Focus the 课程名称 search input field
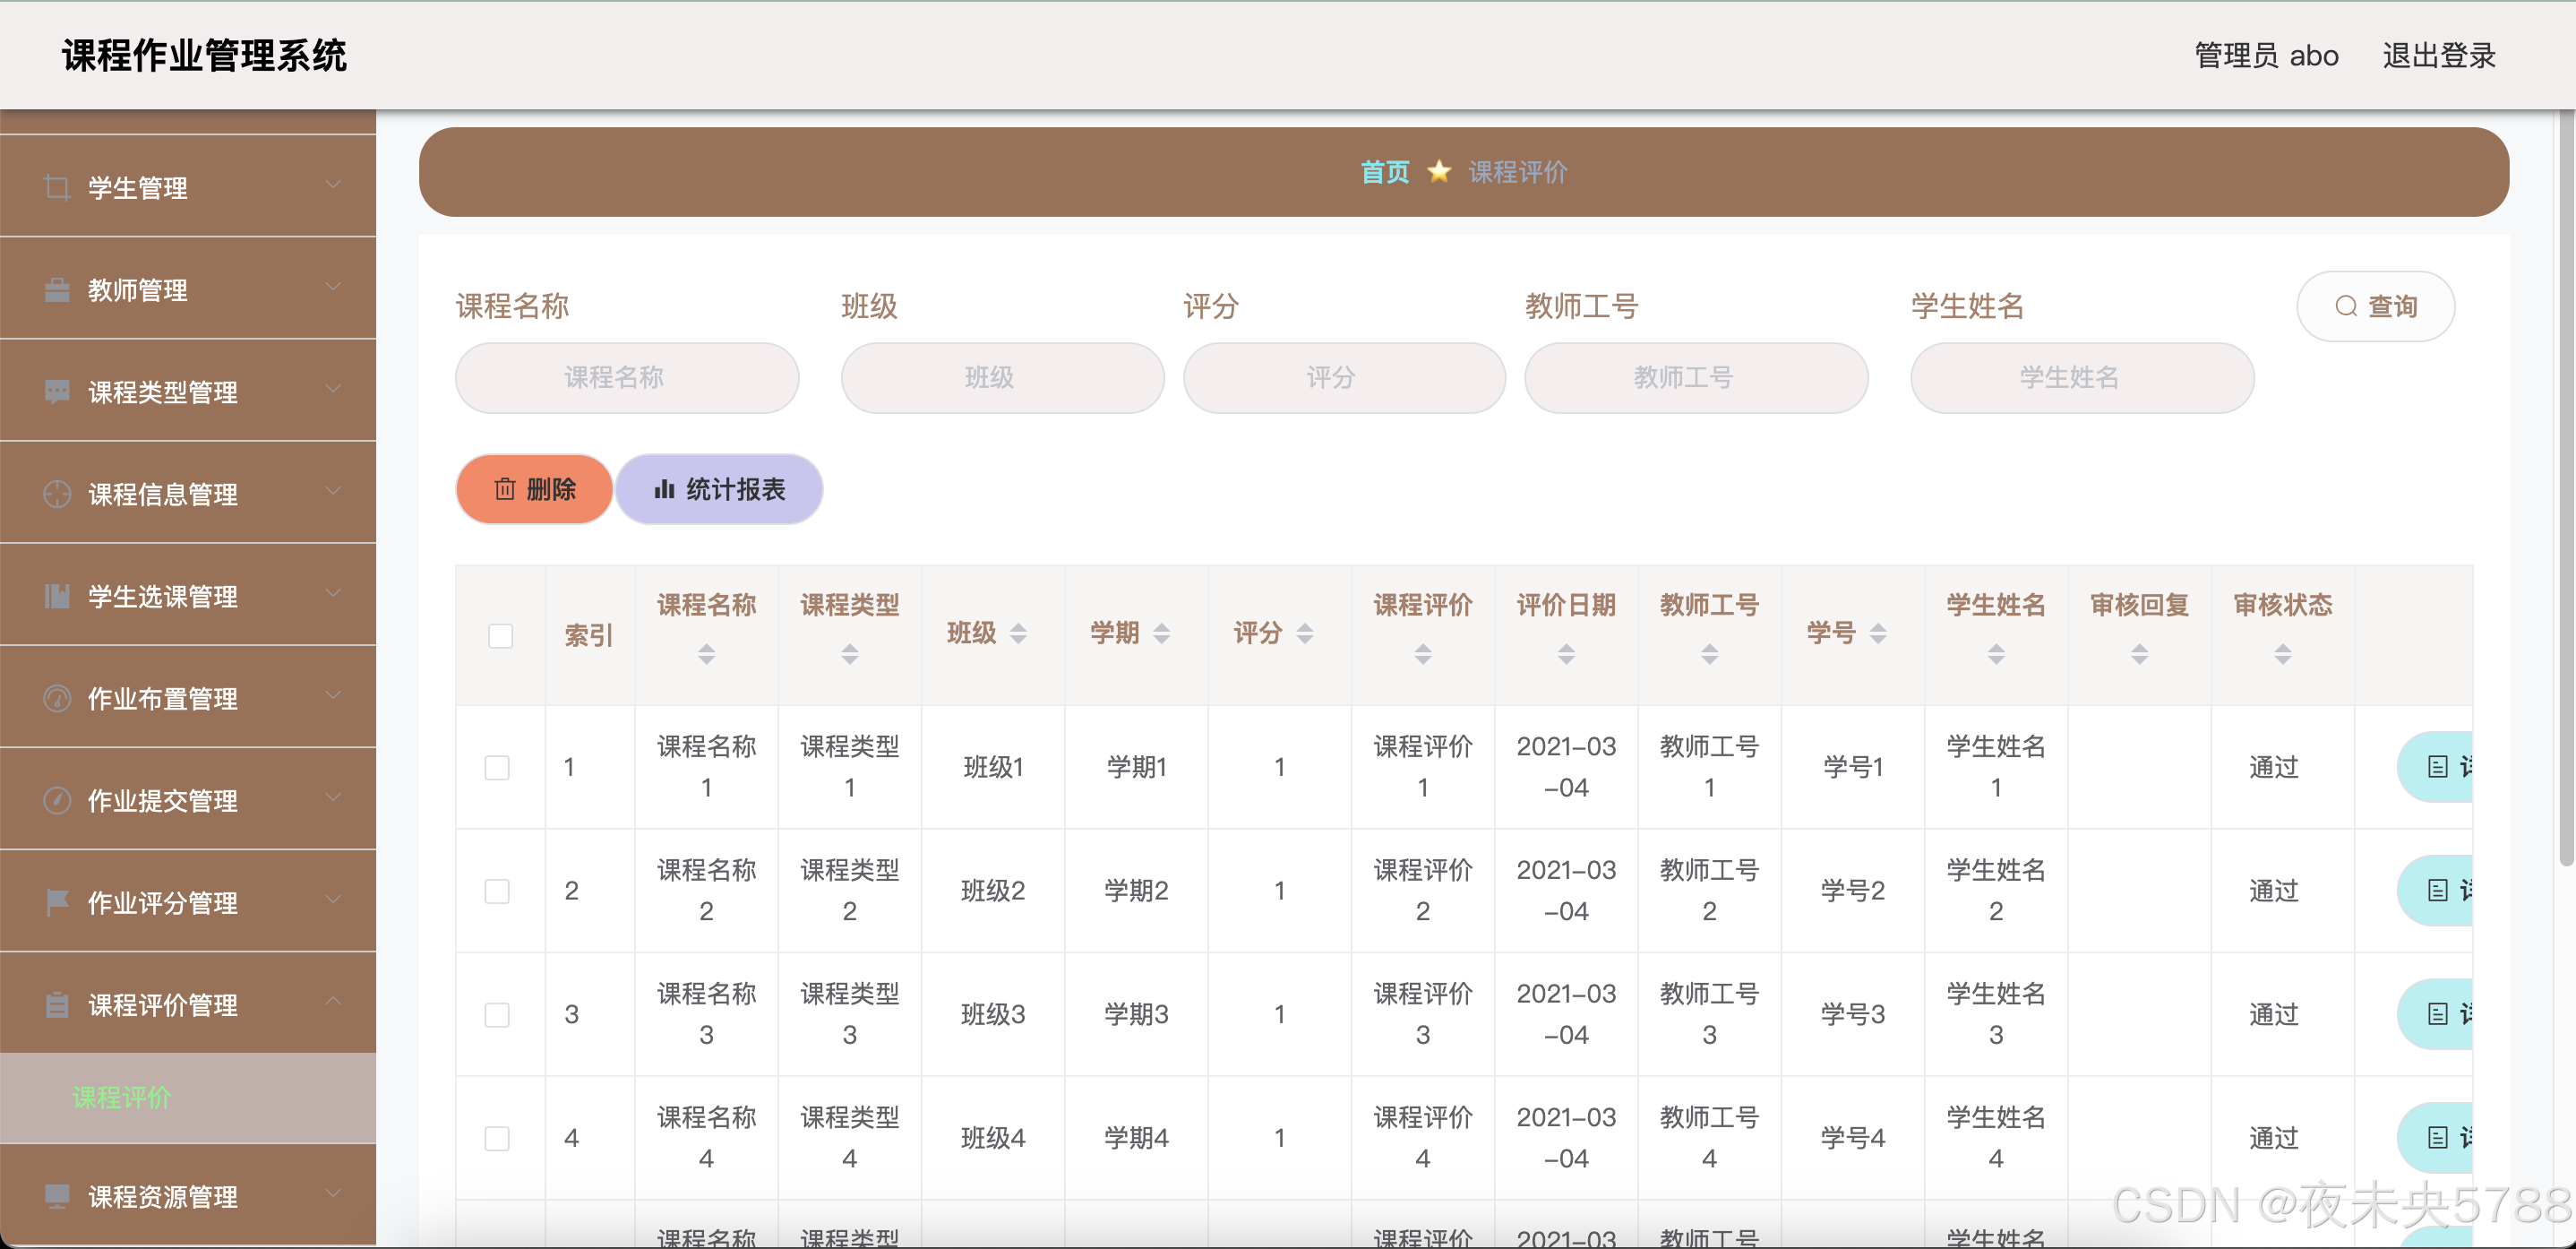Viewport: 2576px width, 1249px height. coord(627,378)
